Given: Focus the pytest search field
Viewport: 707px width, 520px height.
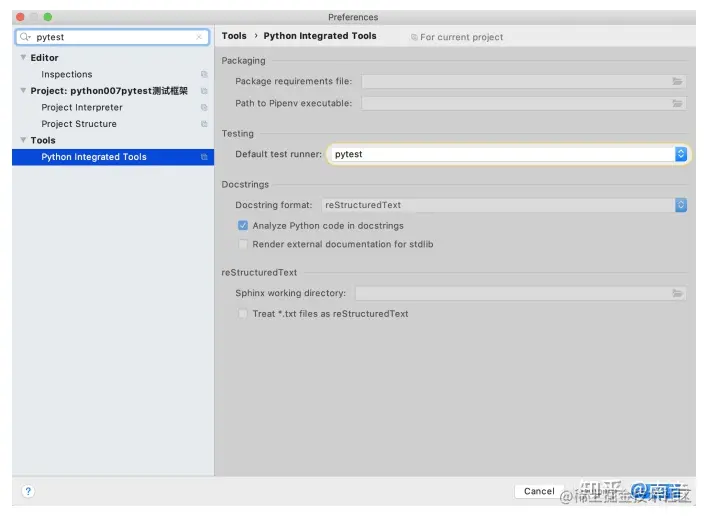Looking at the screenshot, I should pos(112,37).
